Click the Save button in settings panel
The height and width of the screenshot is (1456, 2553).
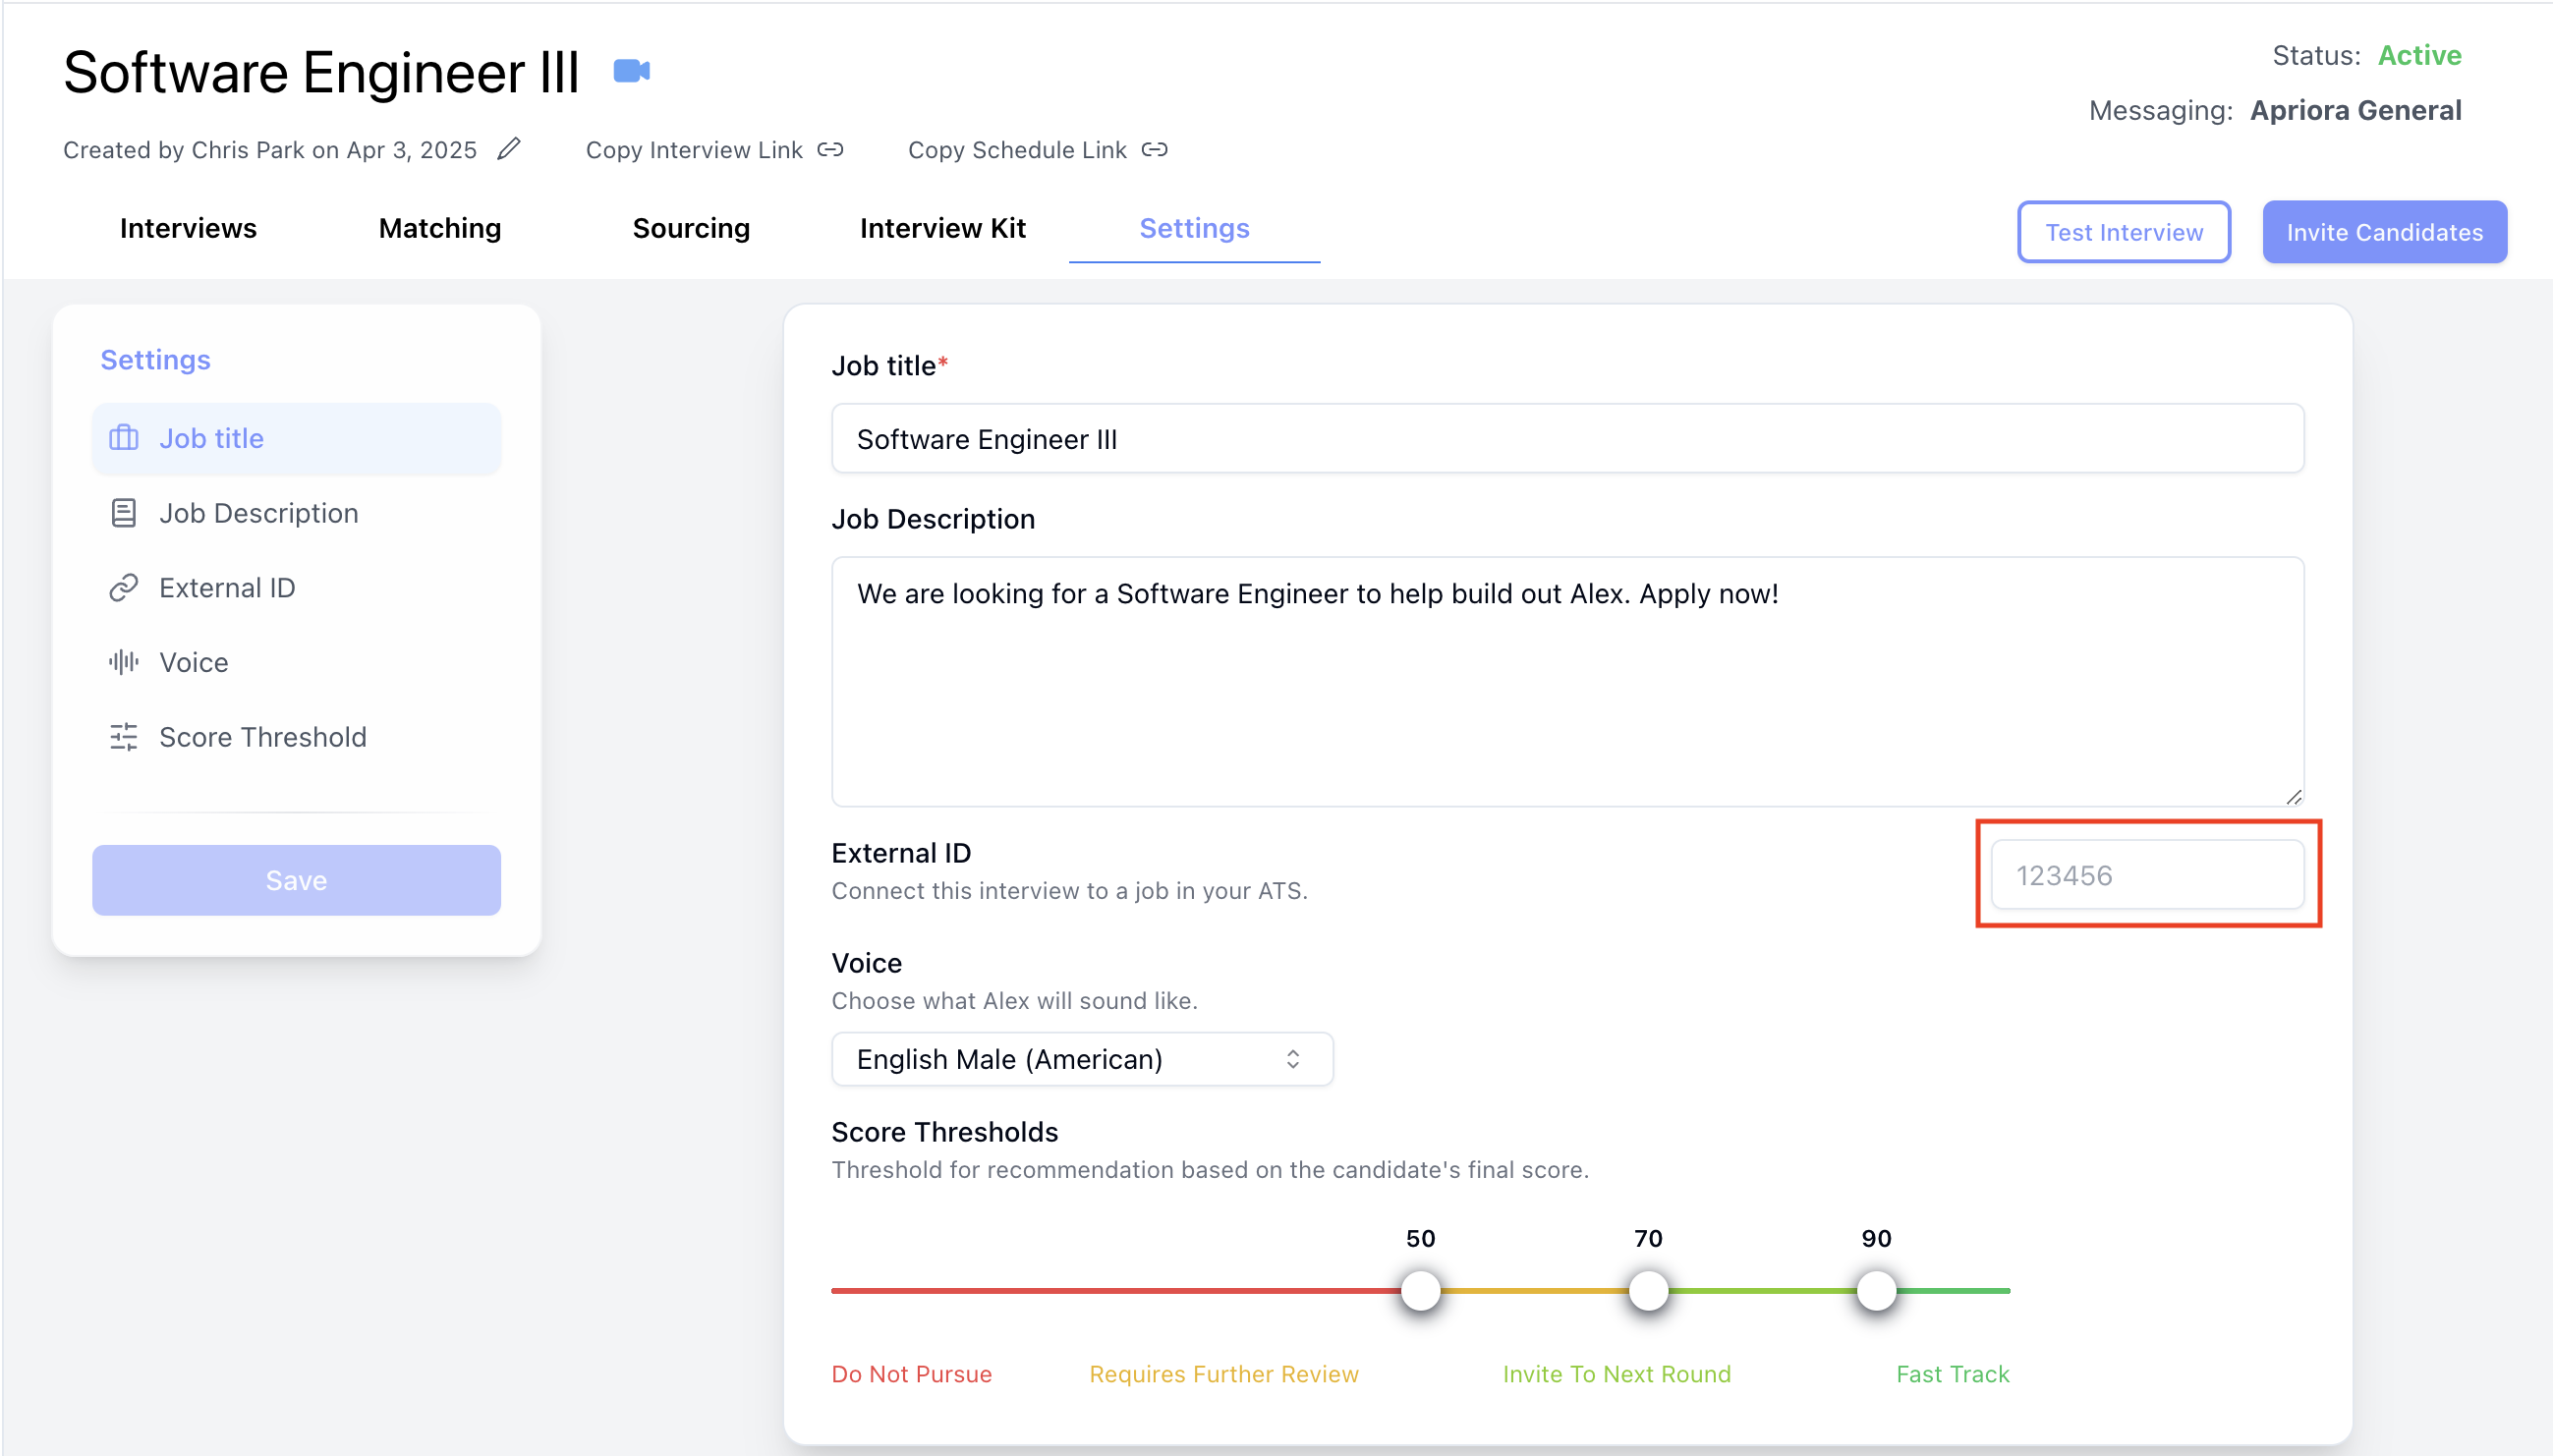point(296,880)
